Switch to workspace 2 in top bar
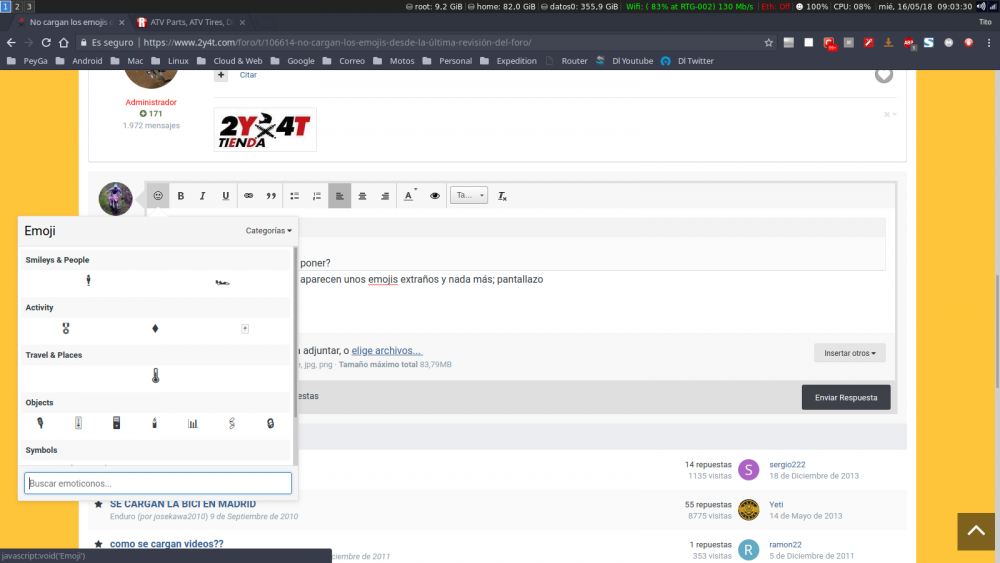Viewport: 1000px width, 563px height. click(17, 6)
